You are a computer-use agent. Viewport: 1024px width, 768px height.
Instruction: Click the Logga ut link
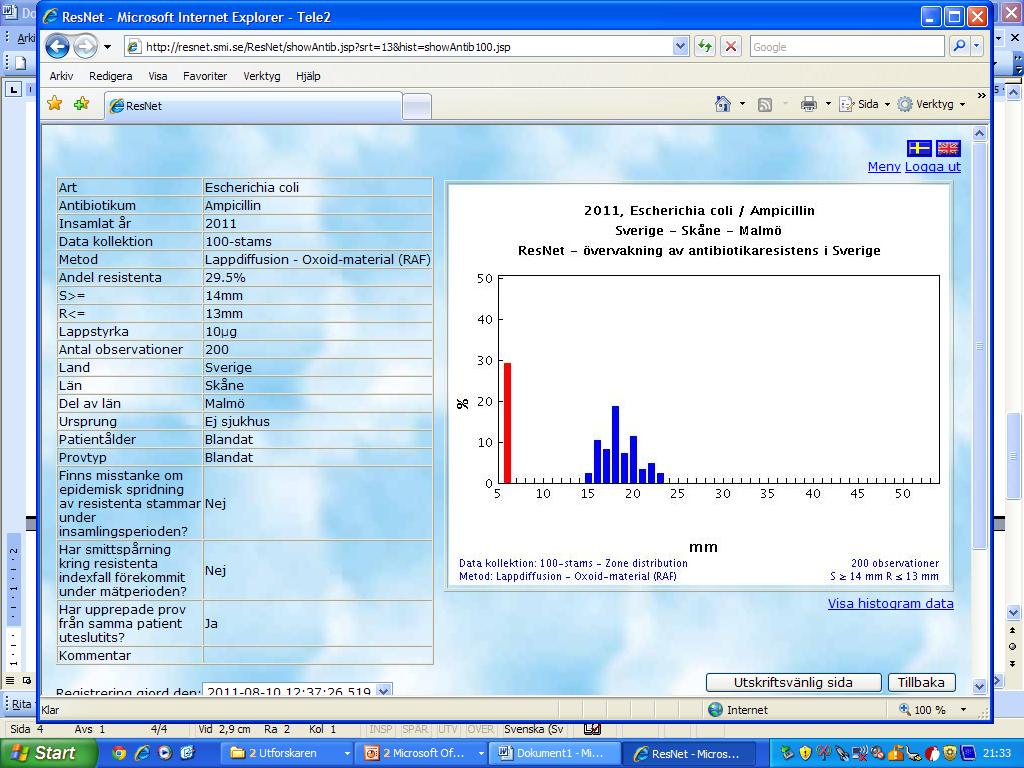click(x=933, y=167)
